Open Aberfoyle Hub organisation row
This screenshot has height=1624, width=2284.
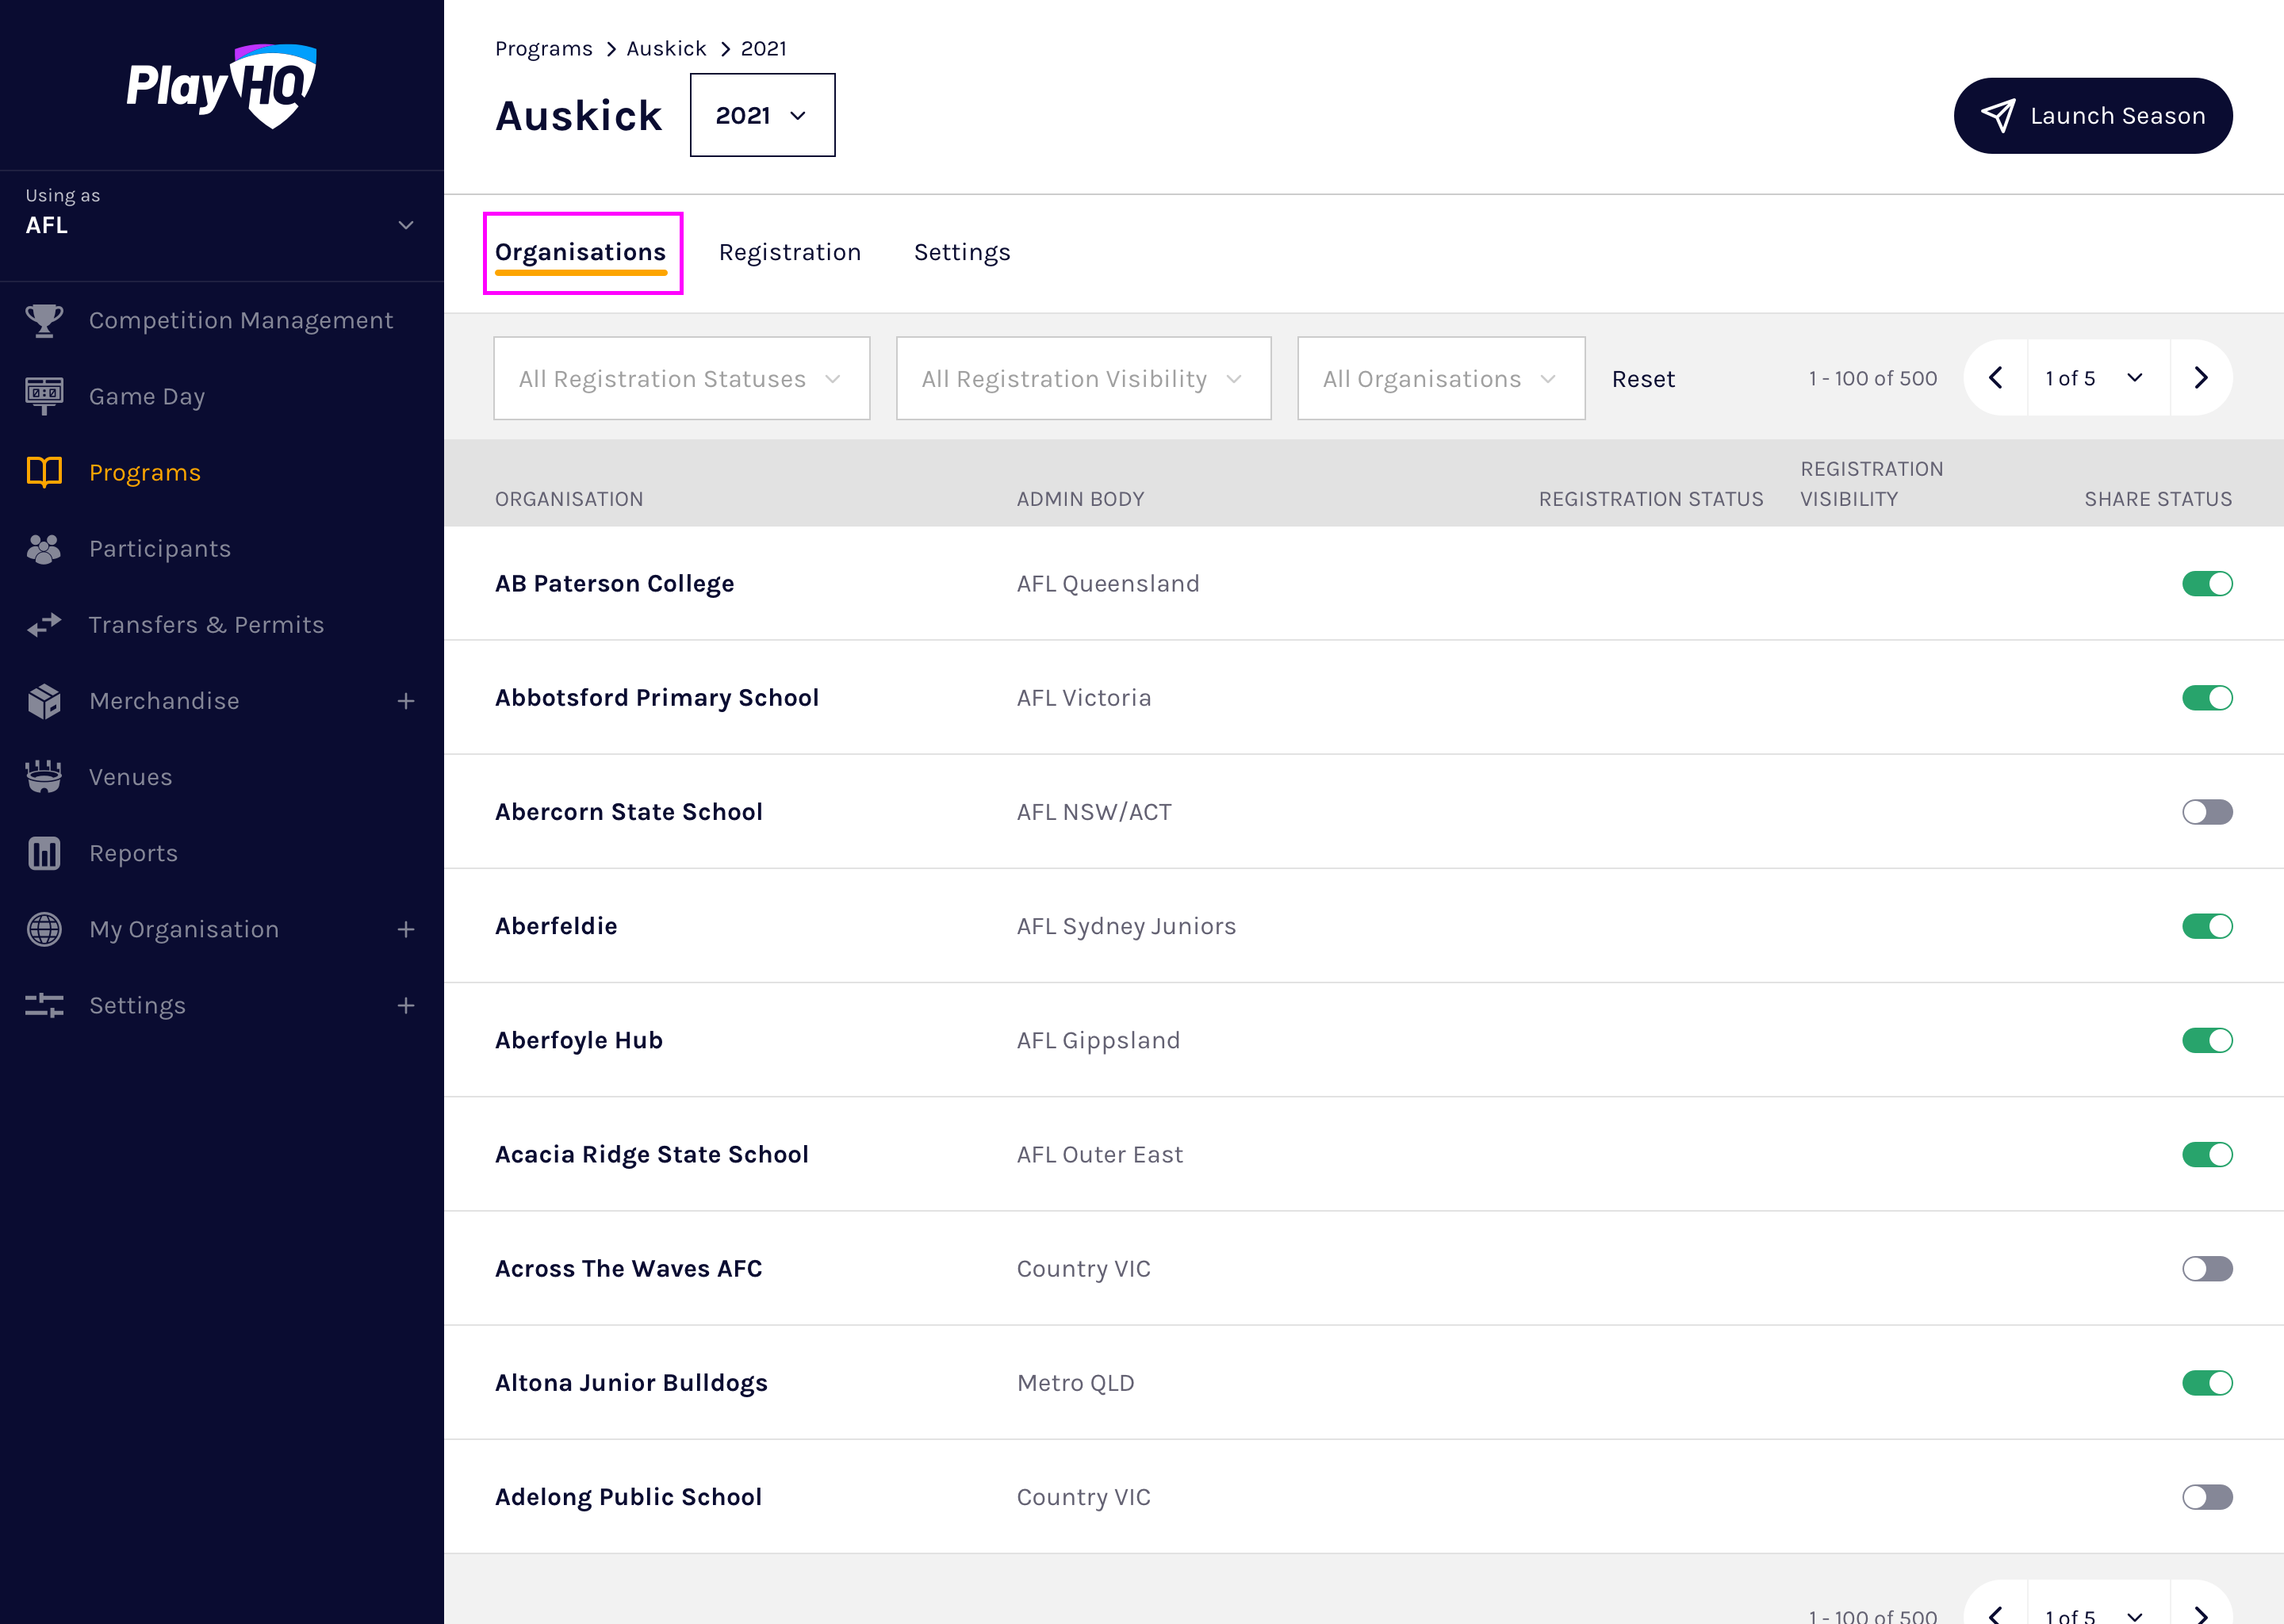click(578, 1040)
